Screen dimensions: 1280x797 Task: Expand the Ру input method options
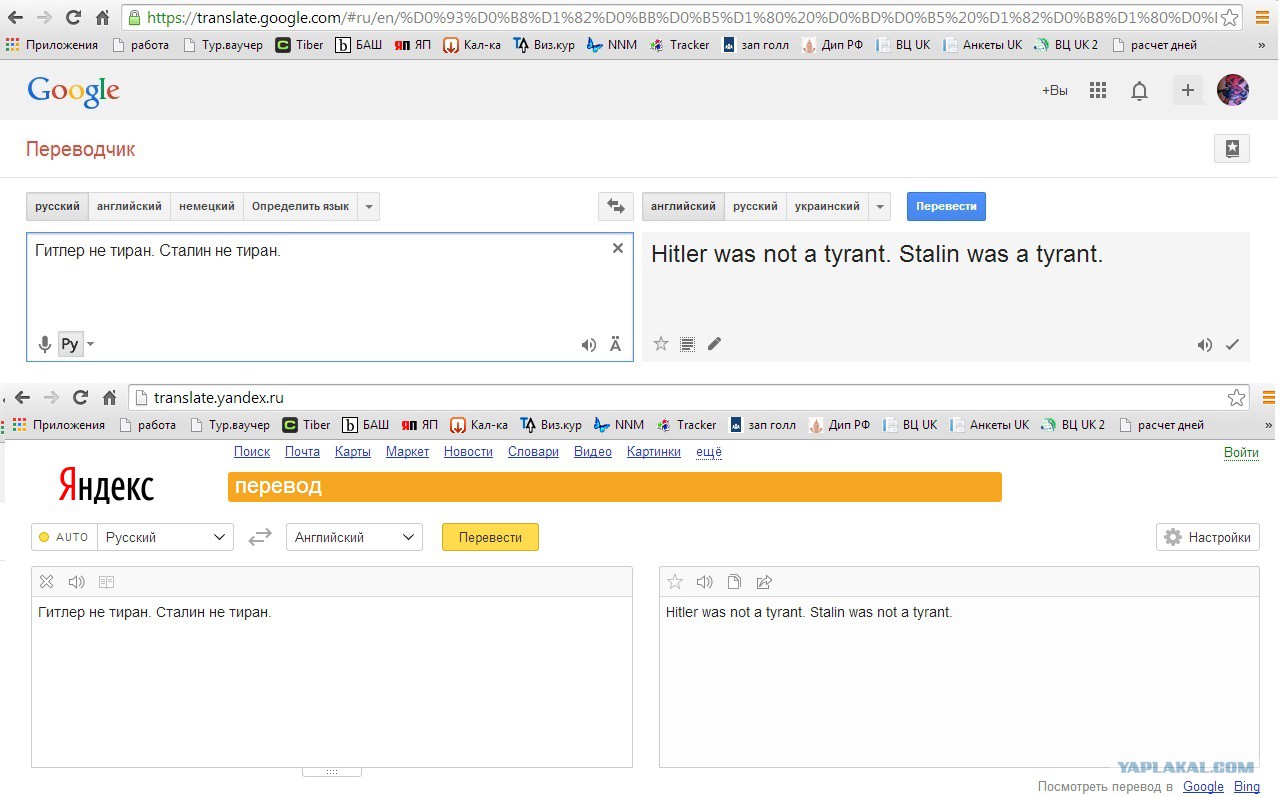click(90, 345)
